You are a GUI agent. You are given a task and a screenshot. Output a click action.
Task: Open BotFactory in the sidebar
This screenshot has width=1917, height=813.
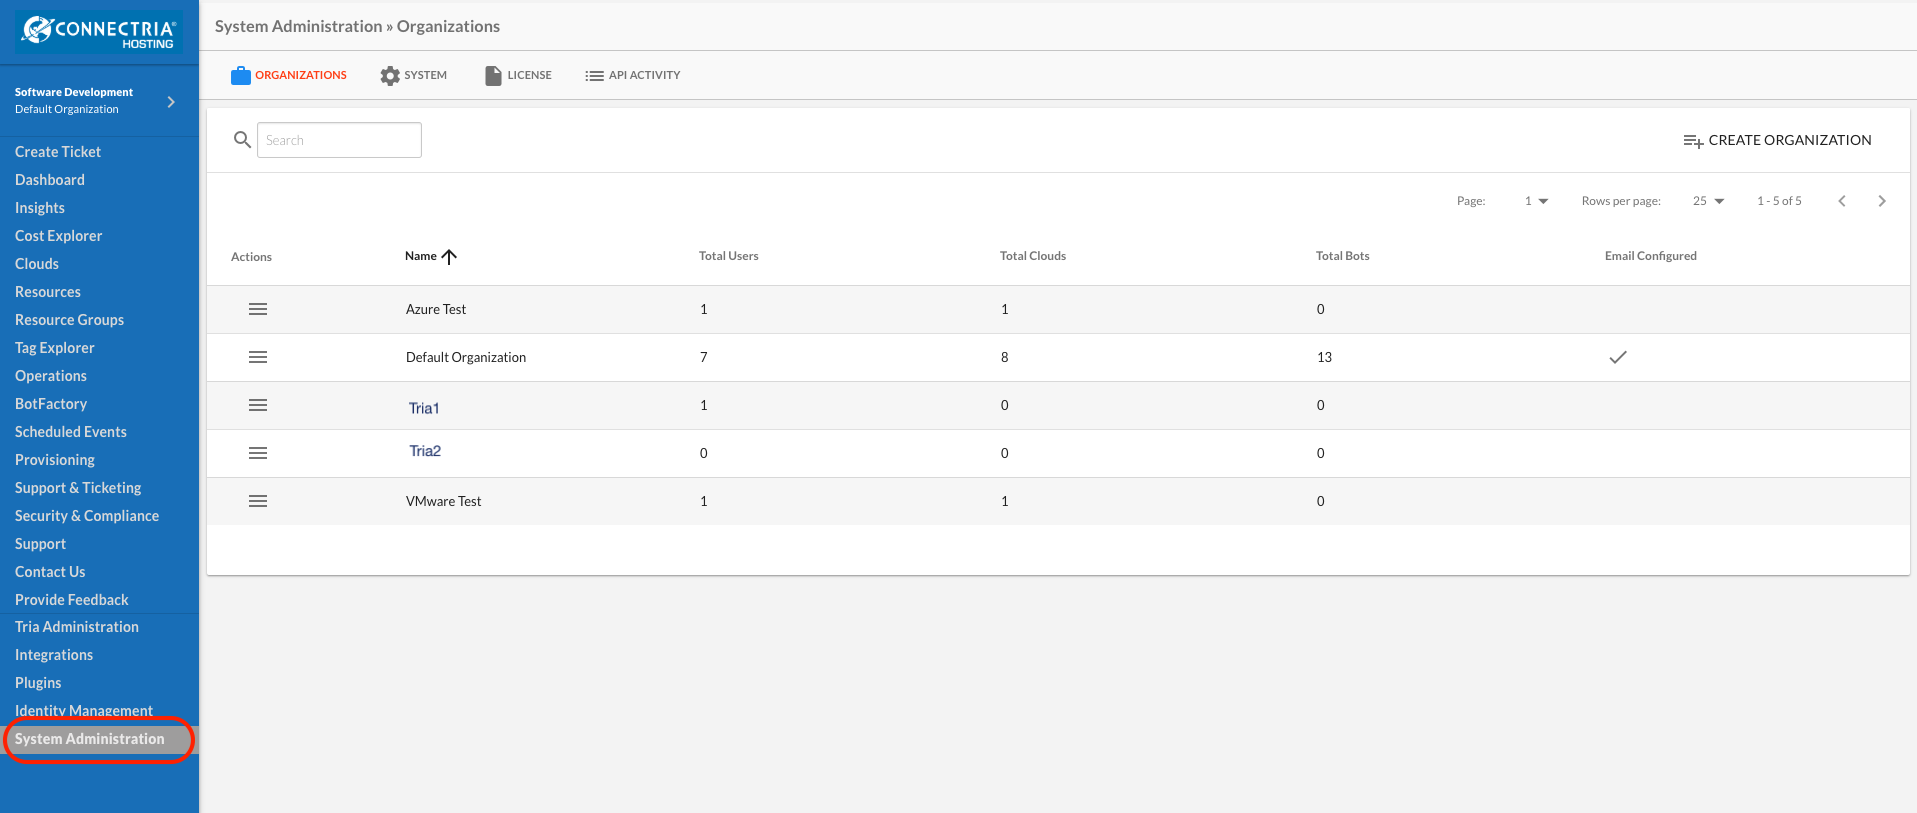(51, 404)
